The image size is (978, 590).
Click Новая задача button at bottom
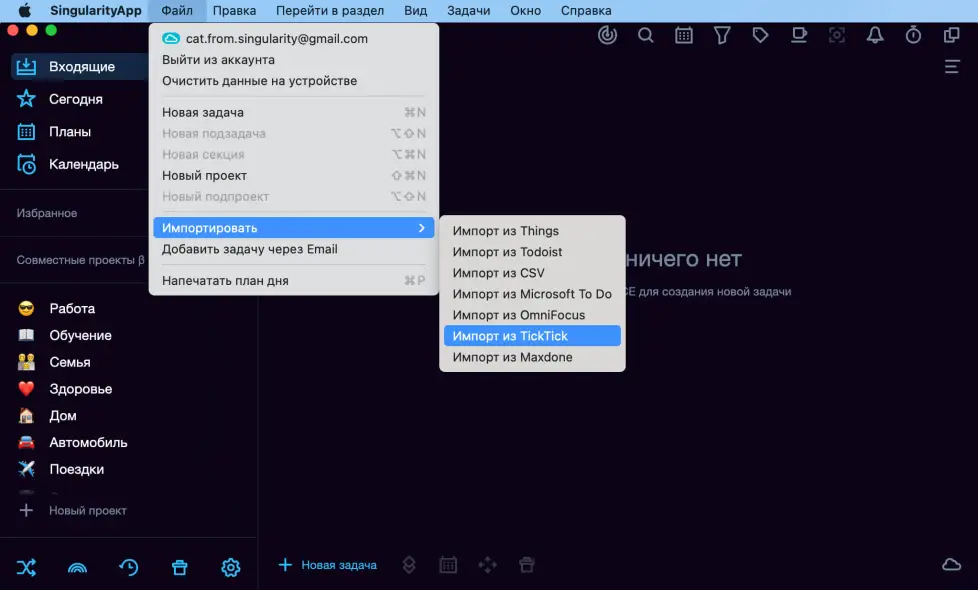pyautogui.click(x=328, y=565)
